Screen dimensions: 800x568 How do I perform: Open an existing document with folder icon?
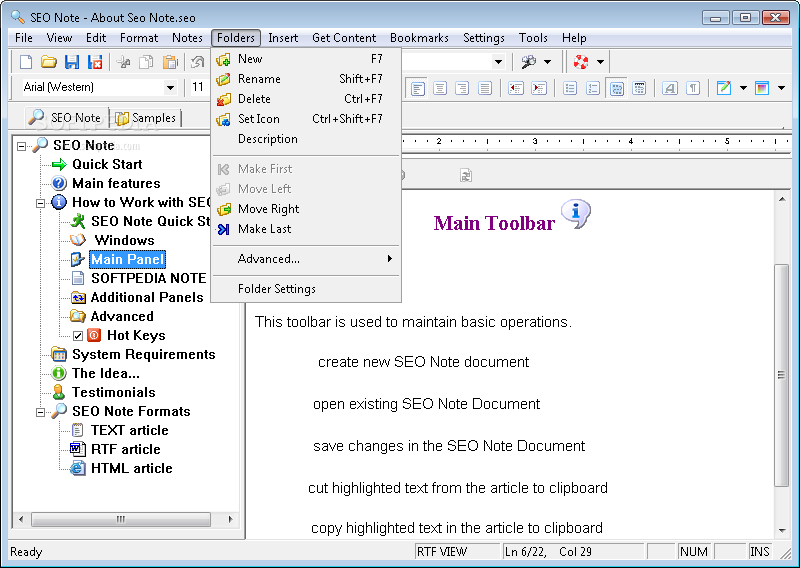pos(48,62)
